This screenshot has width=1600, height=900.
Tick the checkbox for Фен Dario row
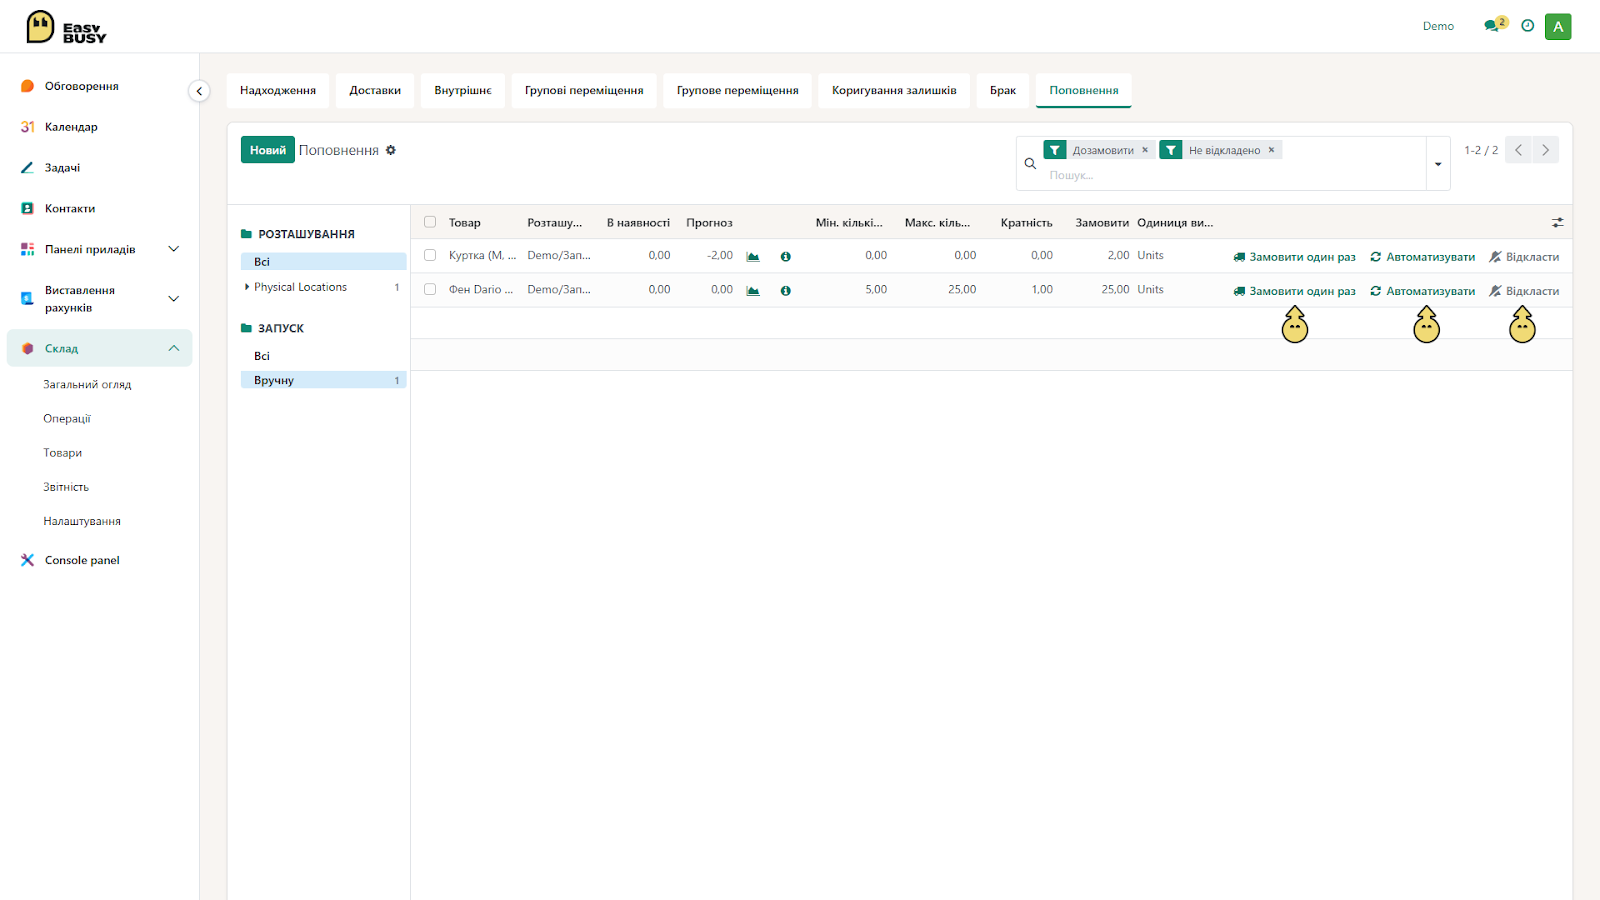click(x=430, y=289)
